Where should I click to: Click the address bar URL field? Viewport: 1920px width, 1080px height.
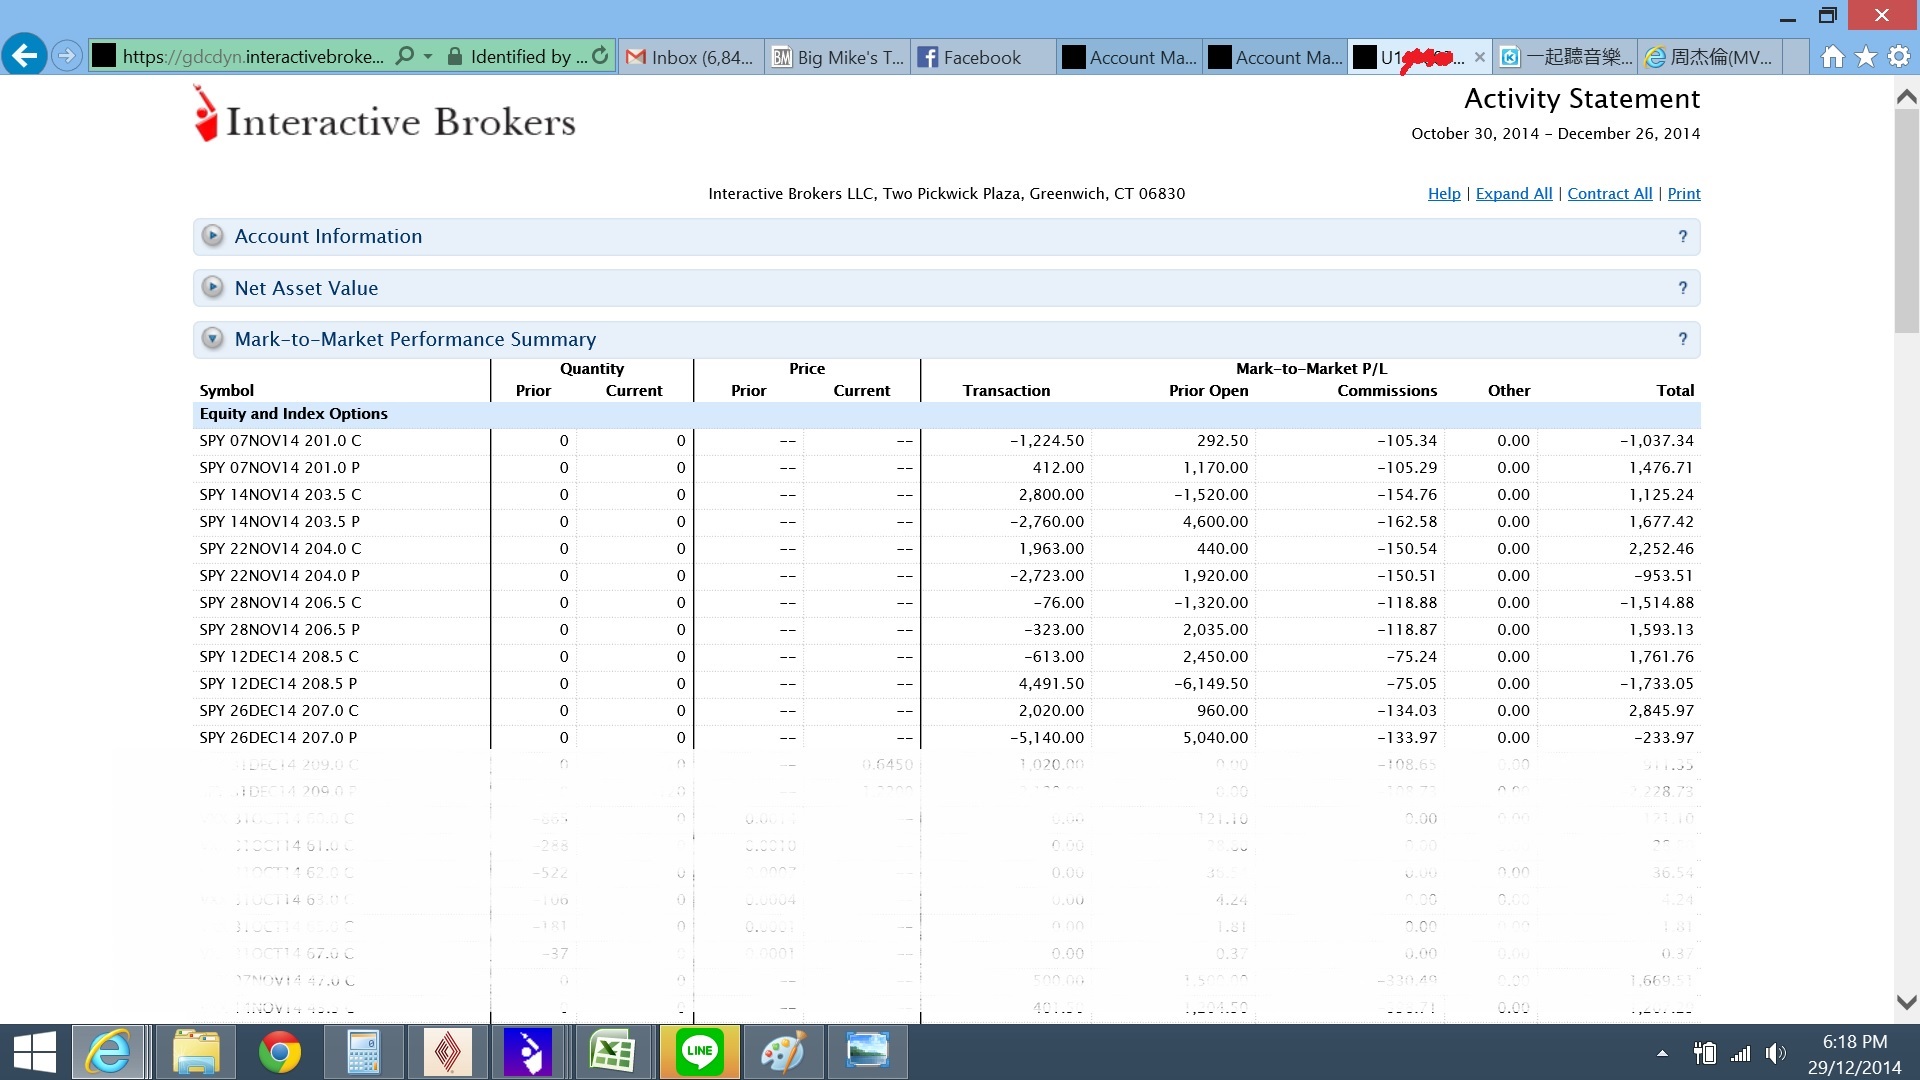pyautogui.click(x=253, y=57)
